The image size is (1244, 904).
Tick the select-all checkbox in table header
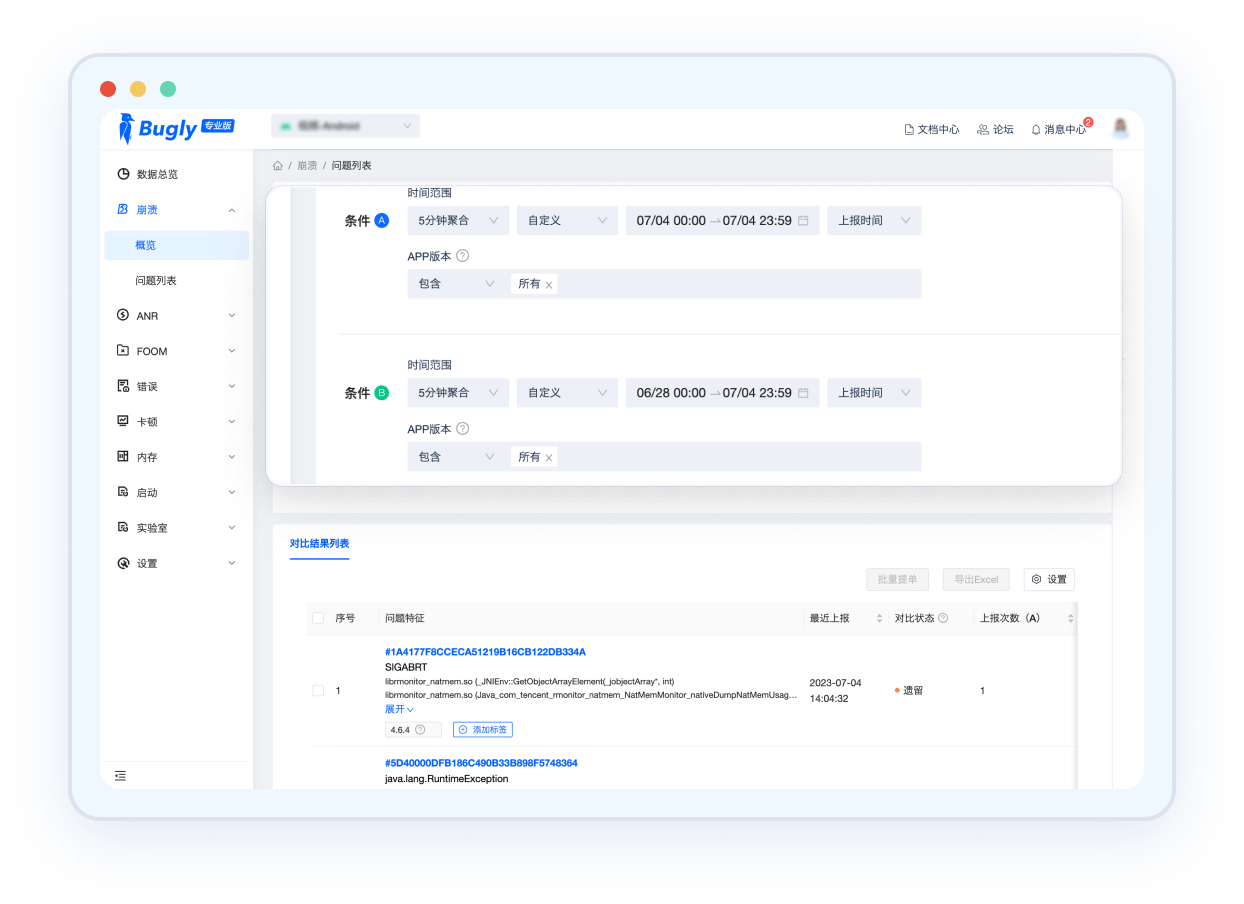[x=318, y=618]
